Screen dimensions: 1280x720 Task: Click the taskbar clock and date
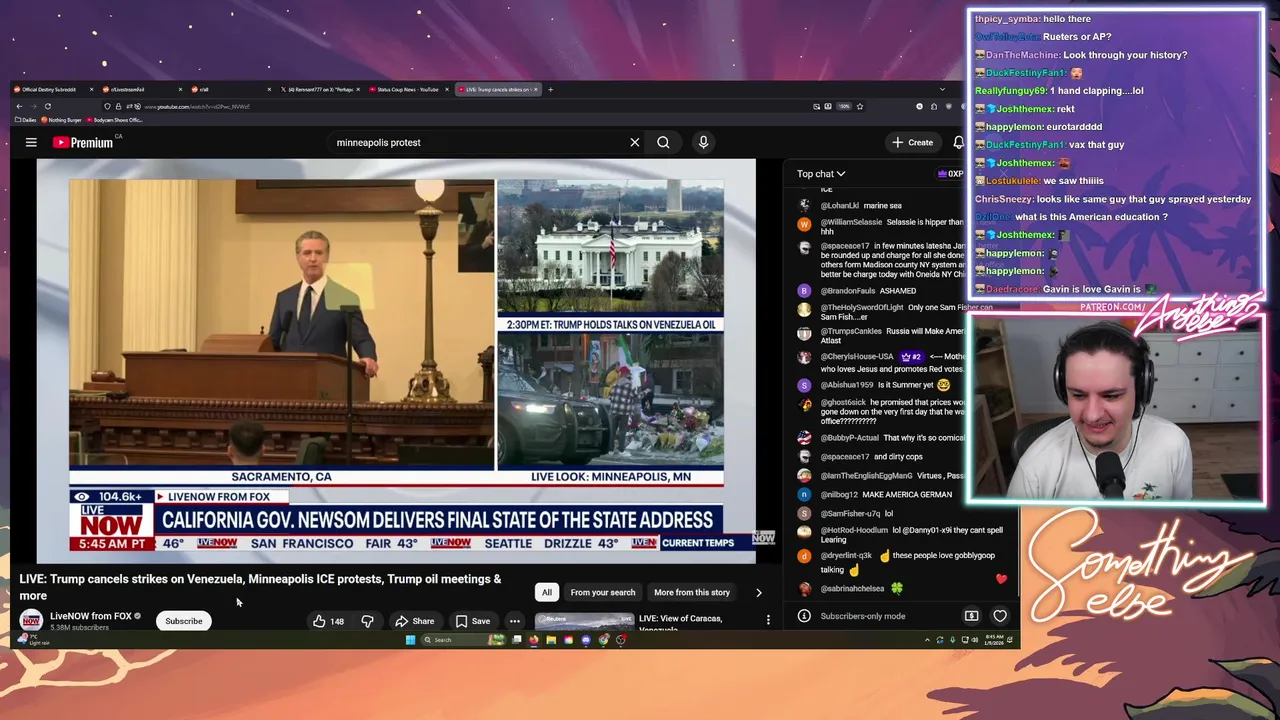tap(996, 640)
